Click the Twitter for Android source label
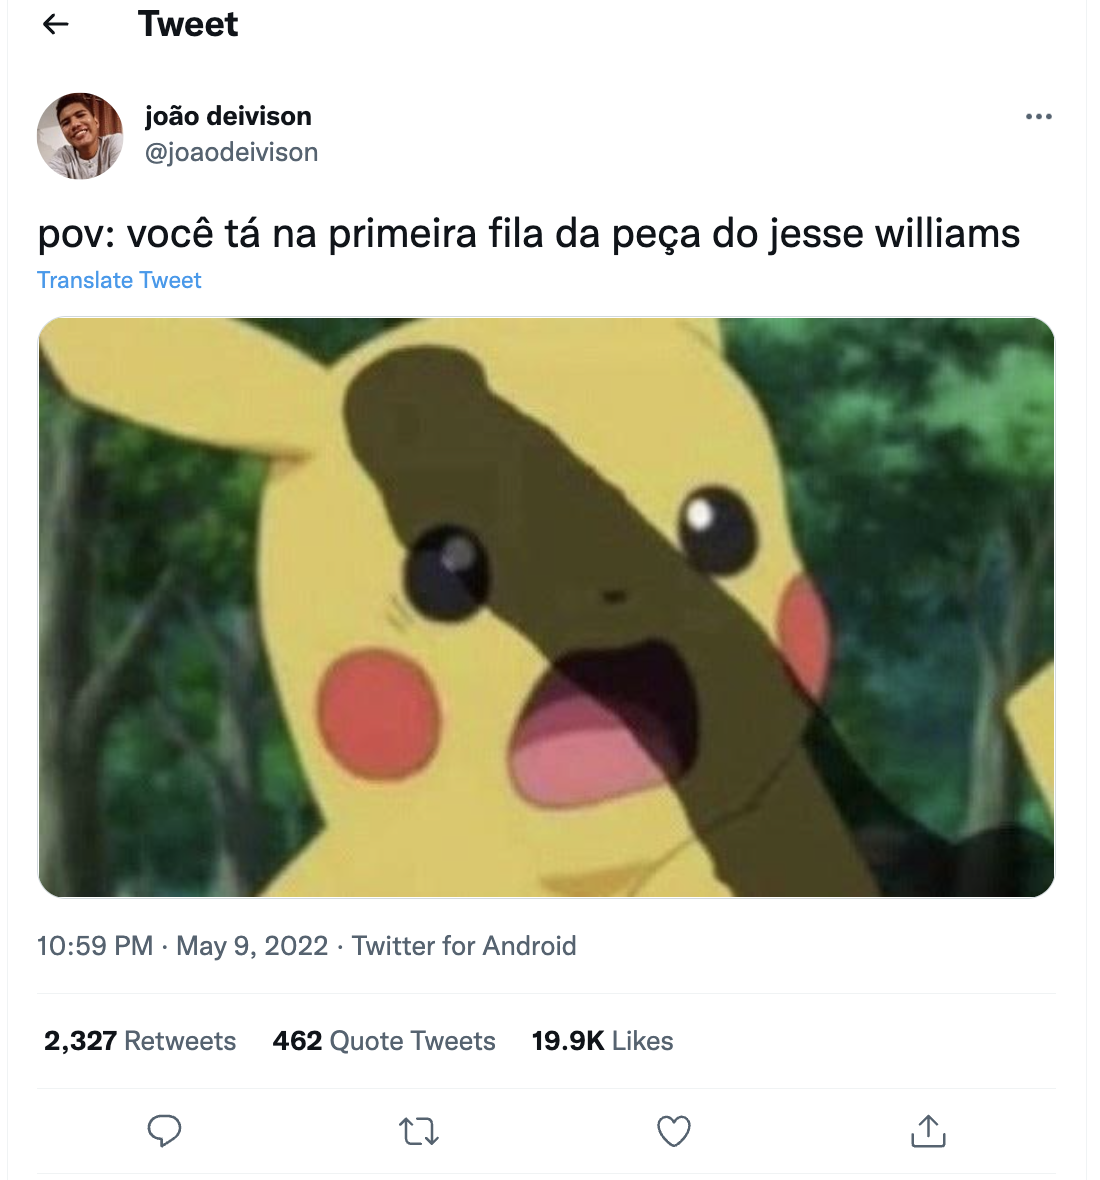 (464, 945)
